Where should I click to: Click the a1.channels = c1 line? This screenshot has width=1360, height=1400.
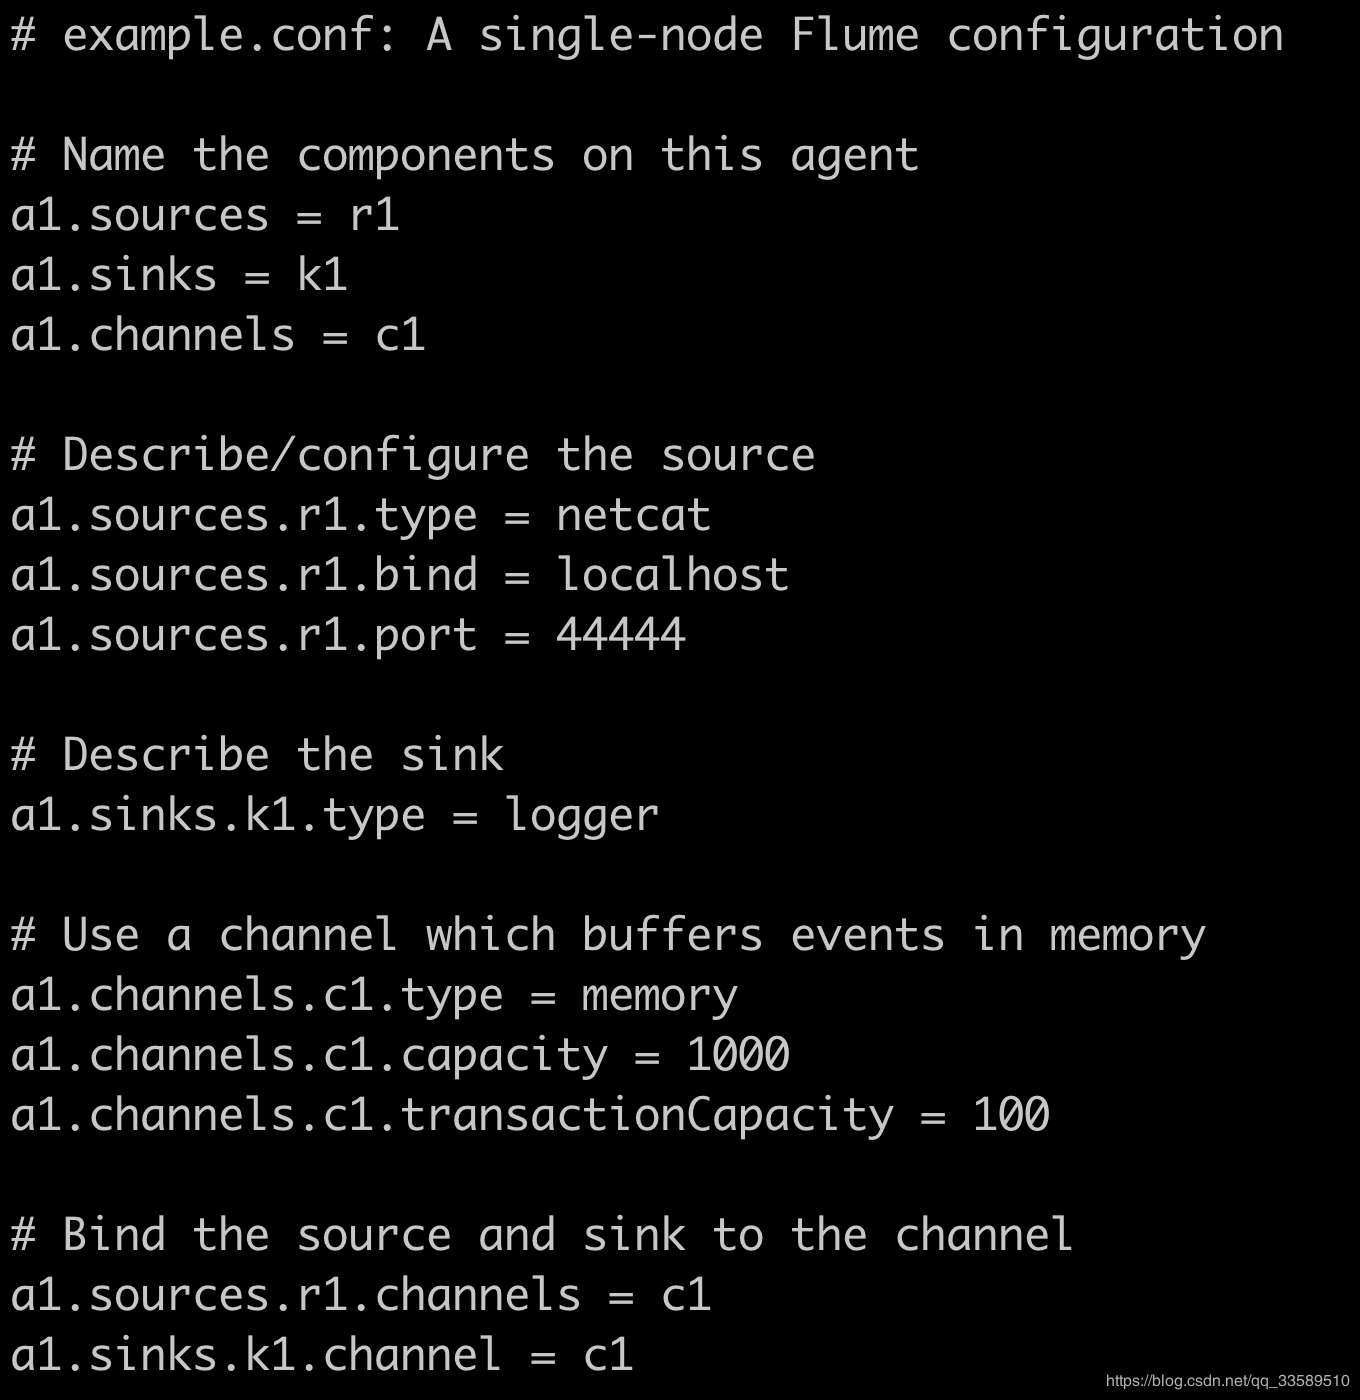tap(218, 336)
